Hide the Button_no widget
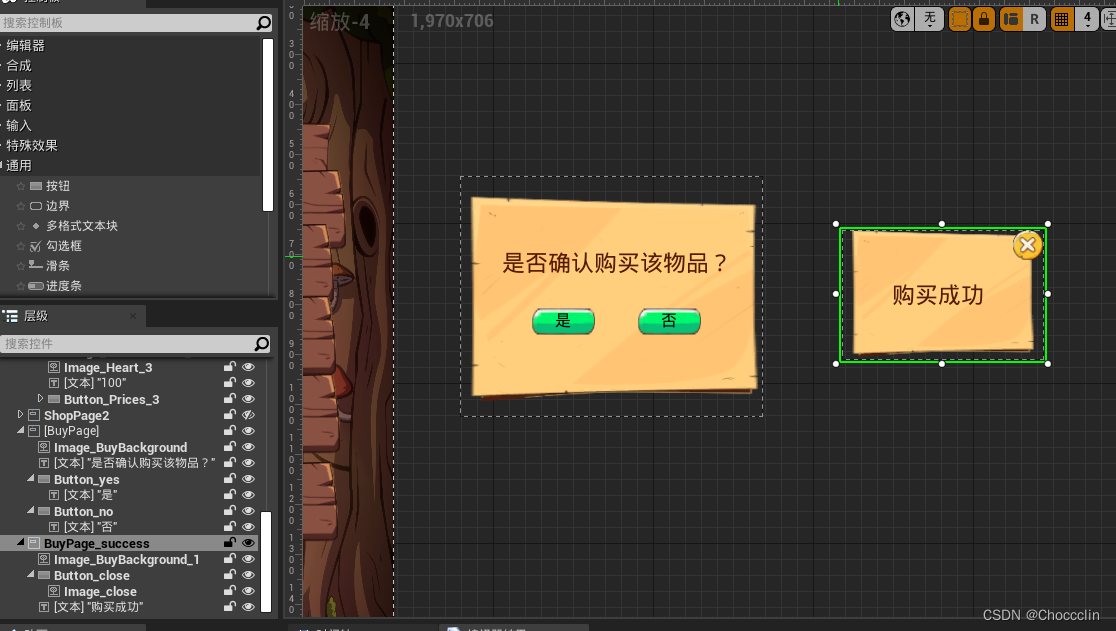This screenshot has height=631, width=1116. (248, 511)
